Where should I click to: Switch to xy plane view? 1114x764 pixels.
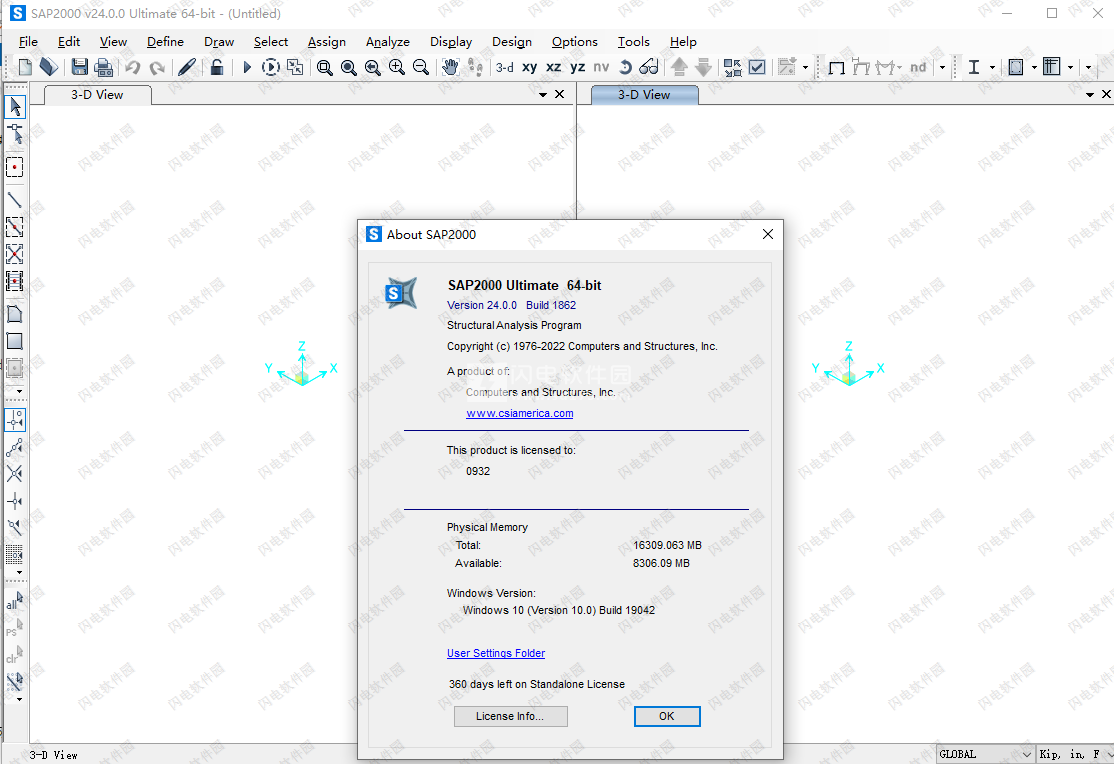coord(529,67)
